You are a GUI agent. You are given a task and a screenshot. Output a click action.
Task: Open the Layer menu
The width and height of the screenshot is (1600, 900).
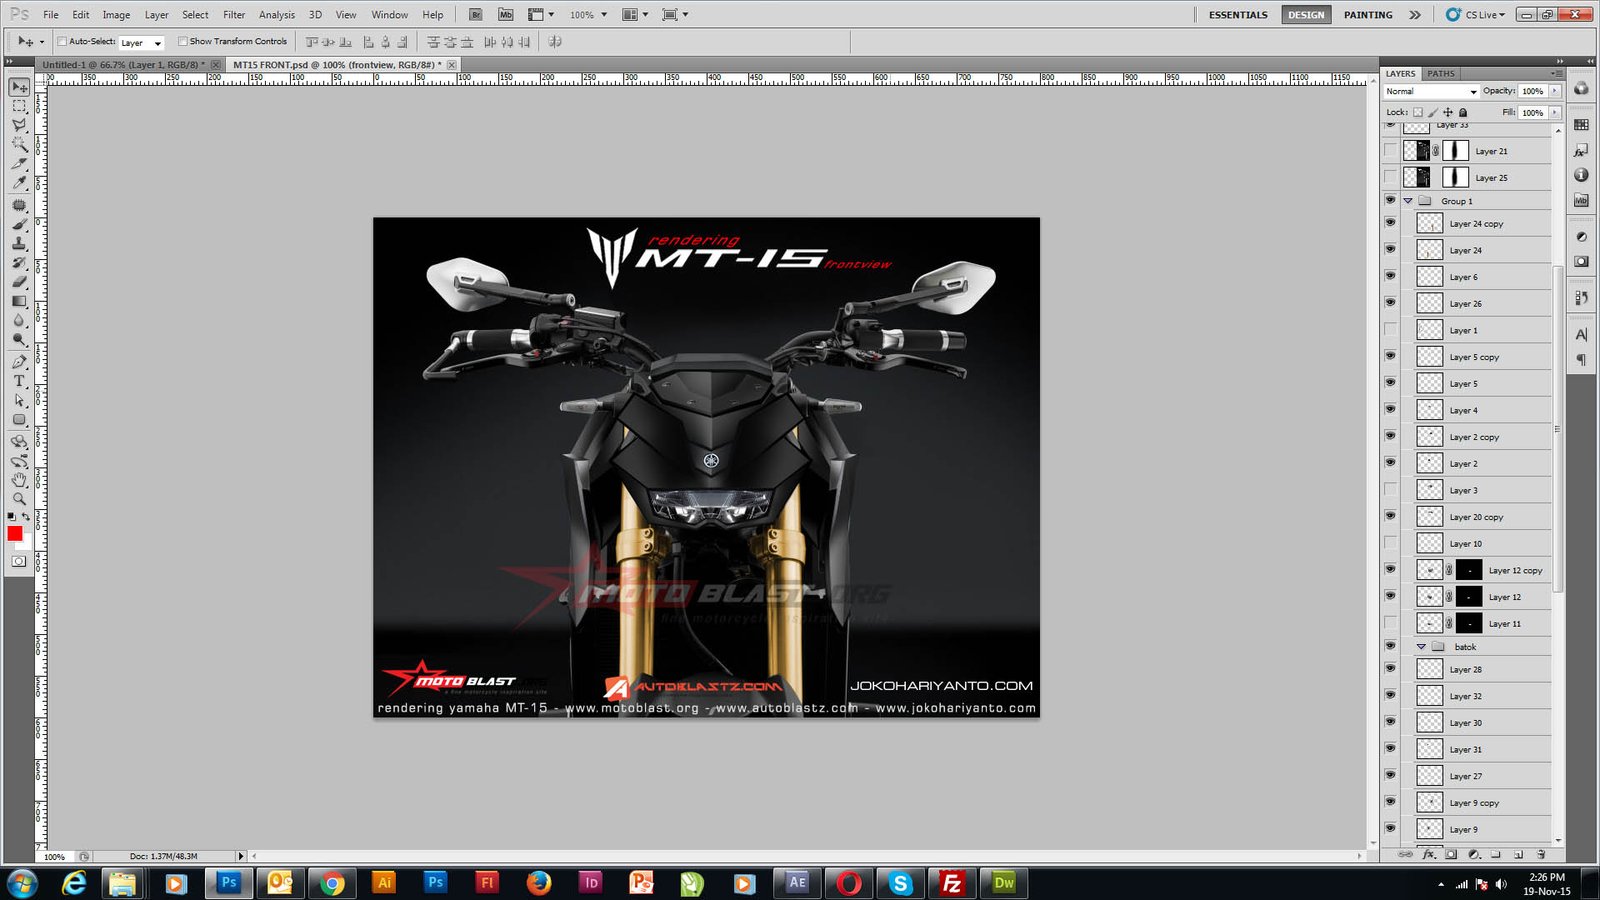(156, 15)
